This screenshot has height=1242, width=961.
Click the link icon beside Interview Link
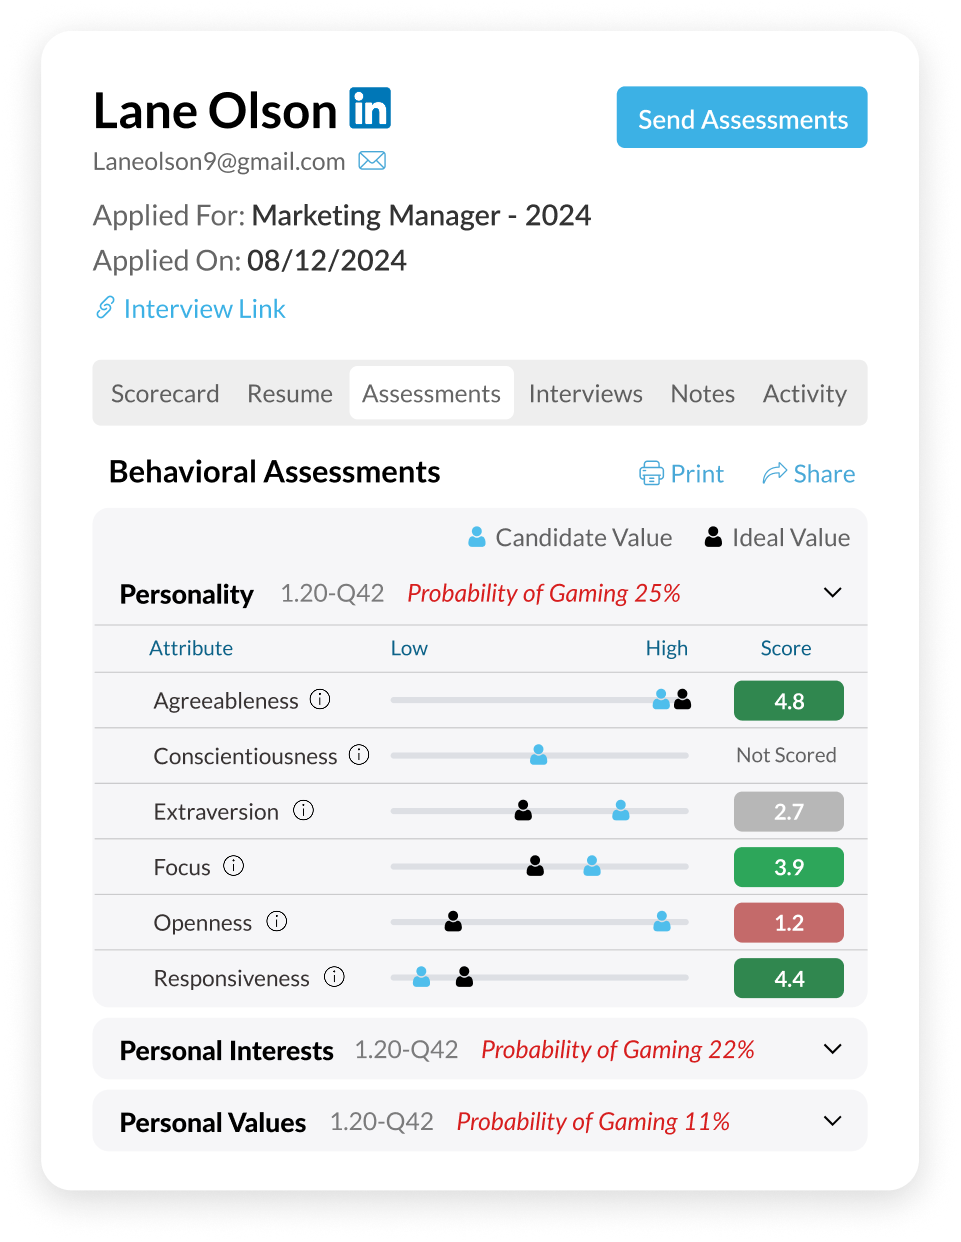coord(104,309)
